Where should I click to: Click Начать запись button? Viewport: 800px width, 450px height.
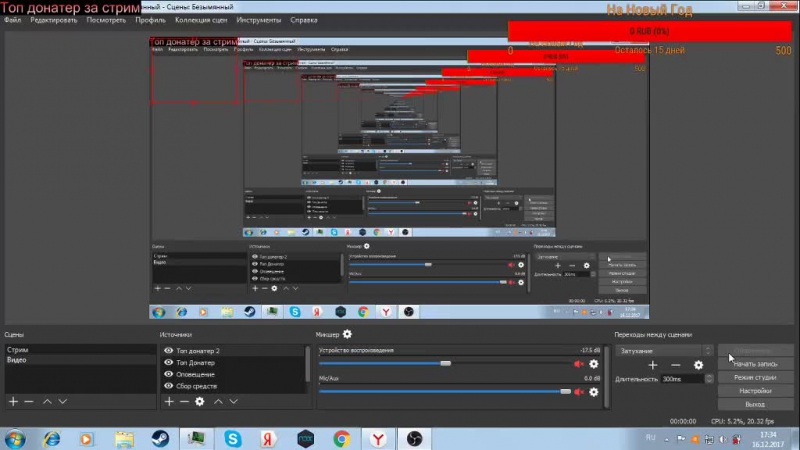[x=755, y=364]
